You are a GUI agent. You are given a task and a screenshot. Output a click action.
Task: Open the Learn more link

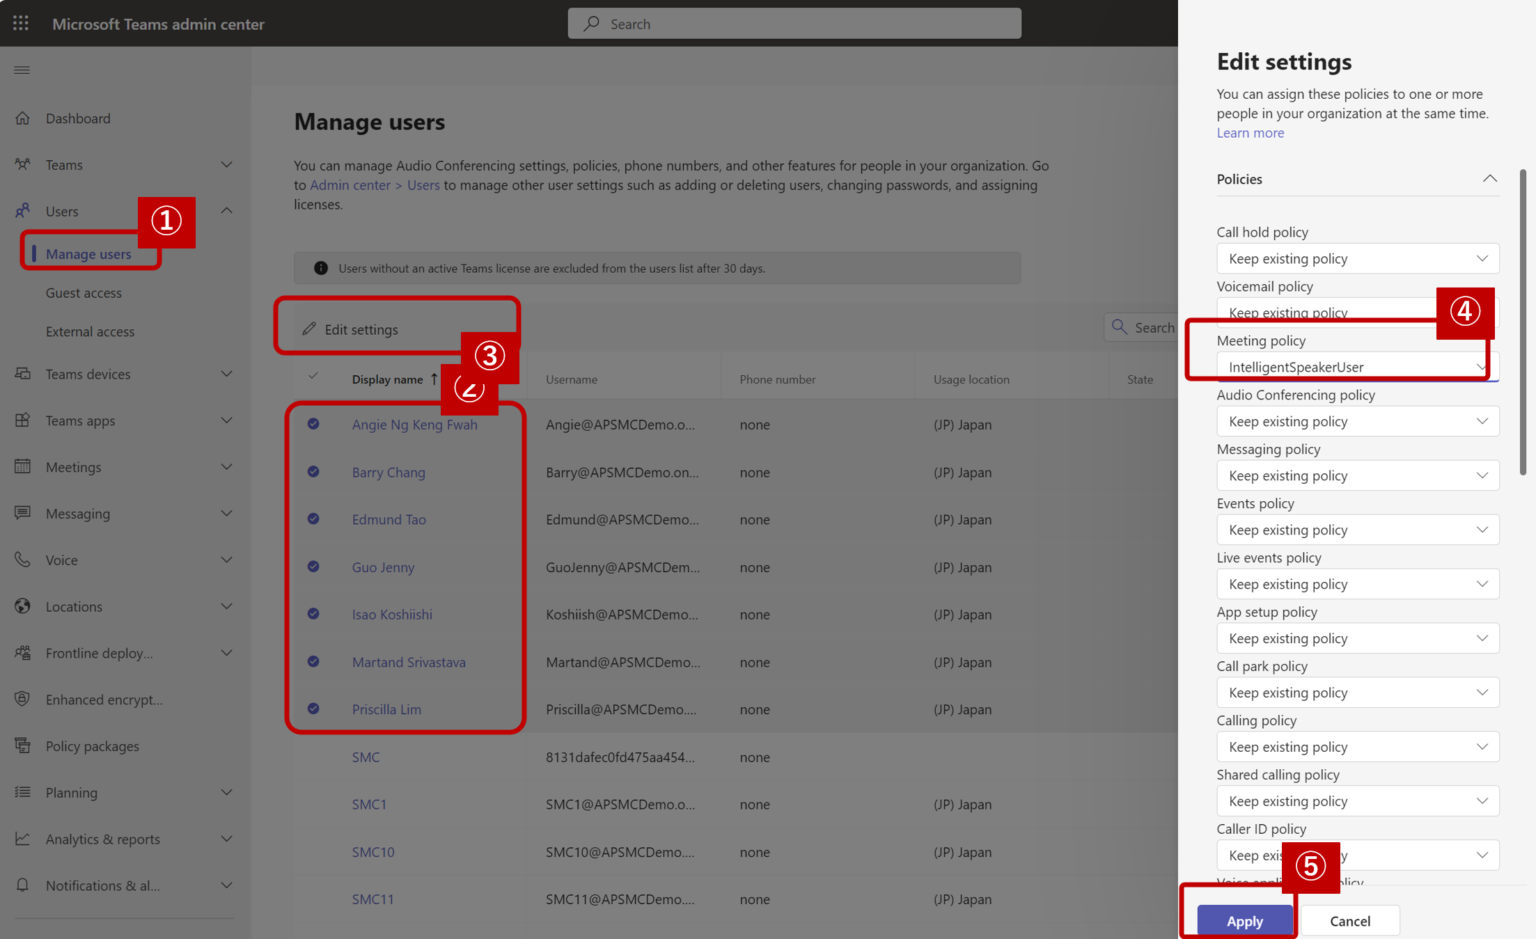tap(1250, 133)
